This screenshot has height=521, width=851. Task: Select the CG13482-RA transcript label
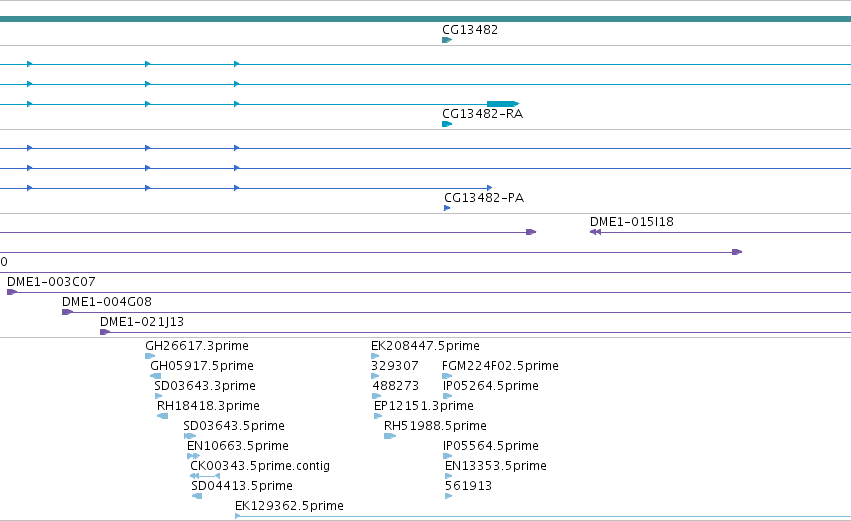[x=482, y=114]
